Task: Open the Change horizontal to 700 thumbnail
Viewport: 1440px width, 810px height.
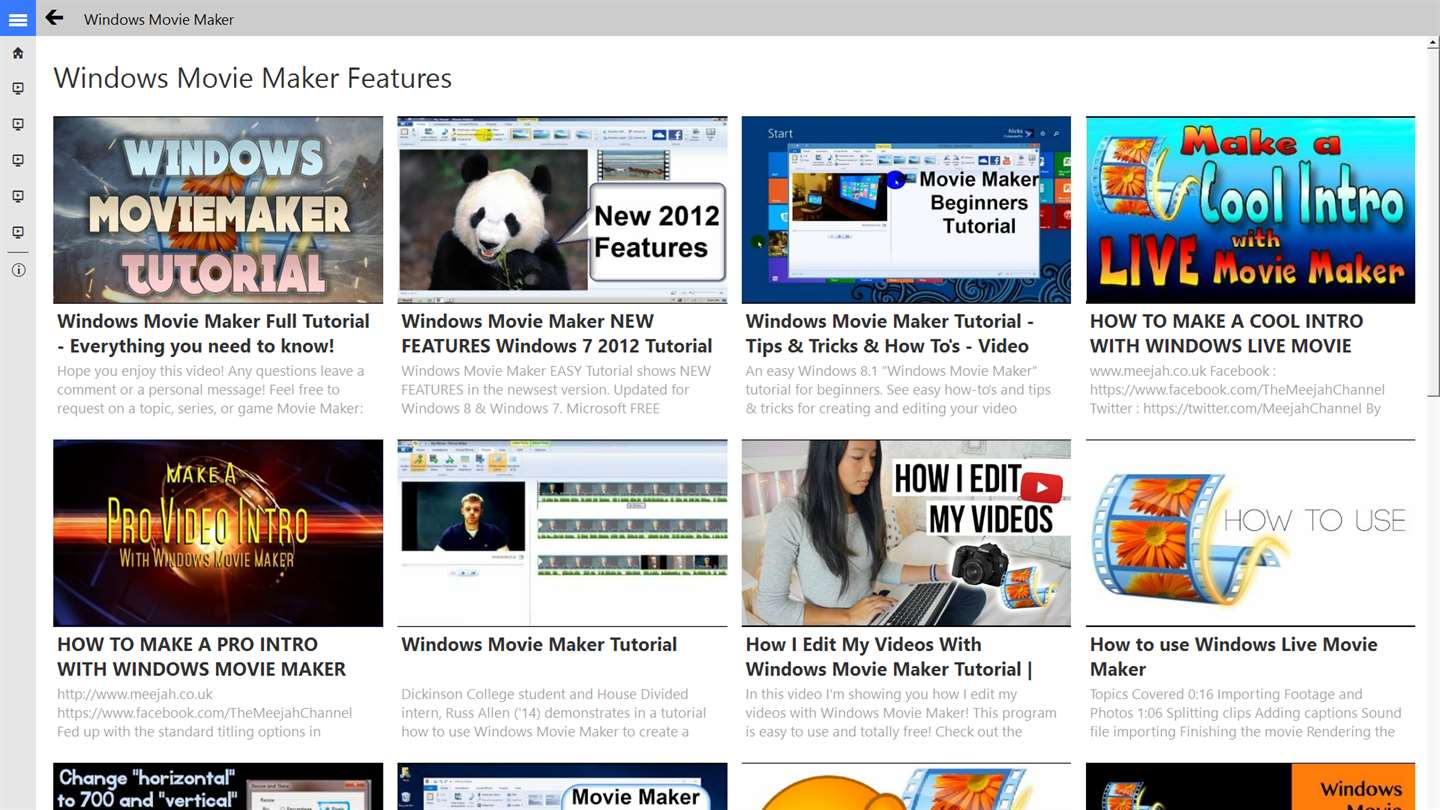Action: tap(218, 787)
